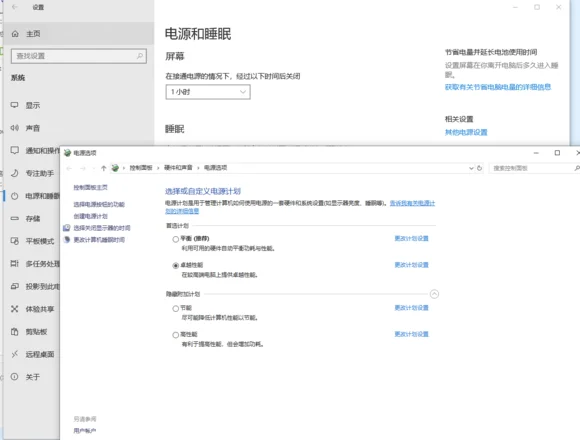Image resolution: width=580 pixels, height=440 pixels.
Task: Click the 声音 speaker icon in the sidebar
Action: click(x=14, y=128)
